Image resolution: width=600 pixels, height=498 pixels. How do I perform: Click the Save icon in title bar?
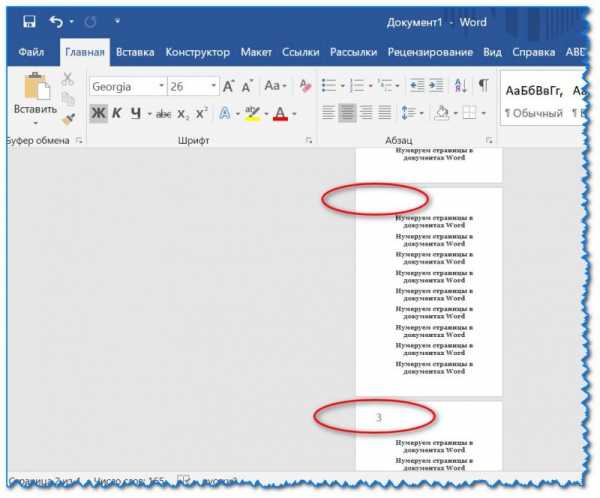coord(28,21)
